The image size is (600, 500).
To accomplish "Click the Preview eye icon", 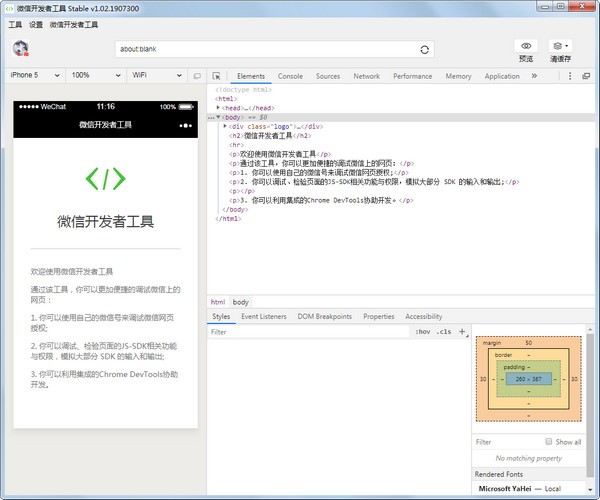I will point(526,46).
